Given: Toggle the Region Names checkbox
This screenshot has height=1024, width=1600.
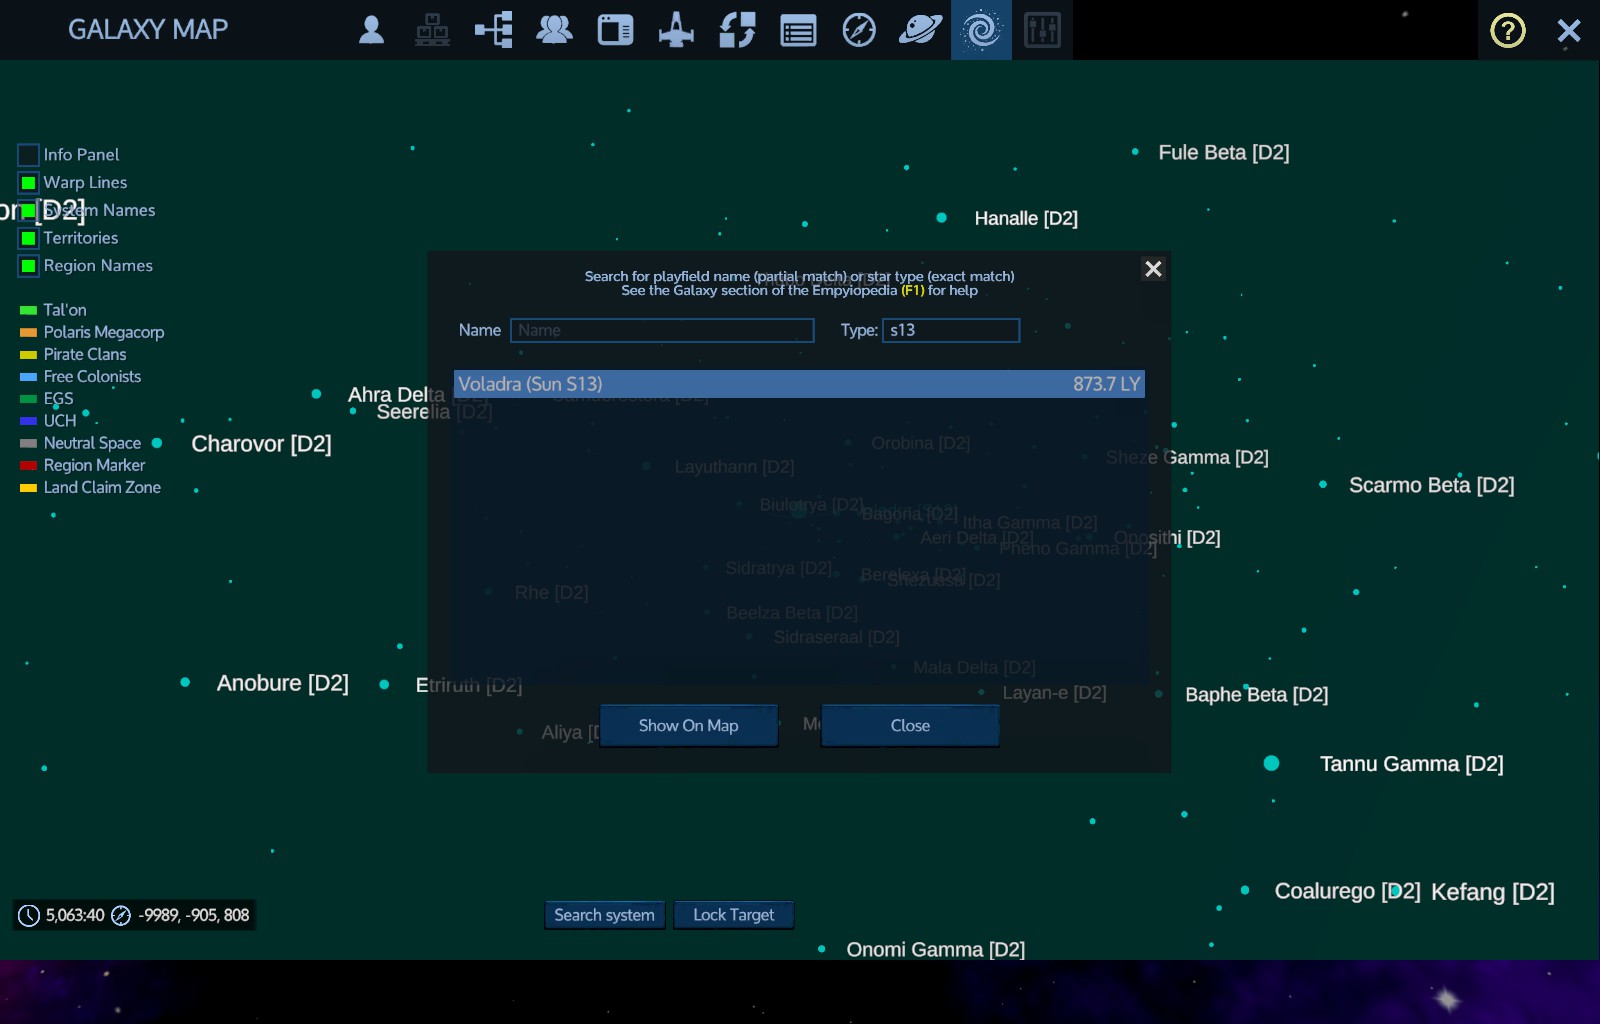Looking at the screenshot, I should (x=28, y=266).
